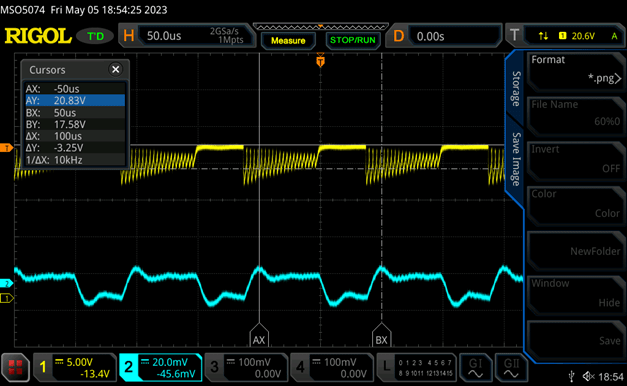Click the orange trigger level marker
This screenshot has width=627, height=386.
6,148
